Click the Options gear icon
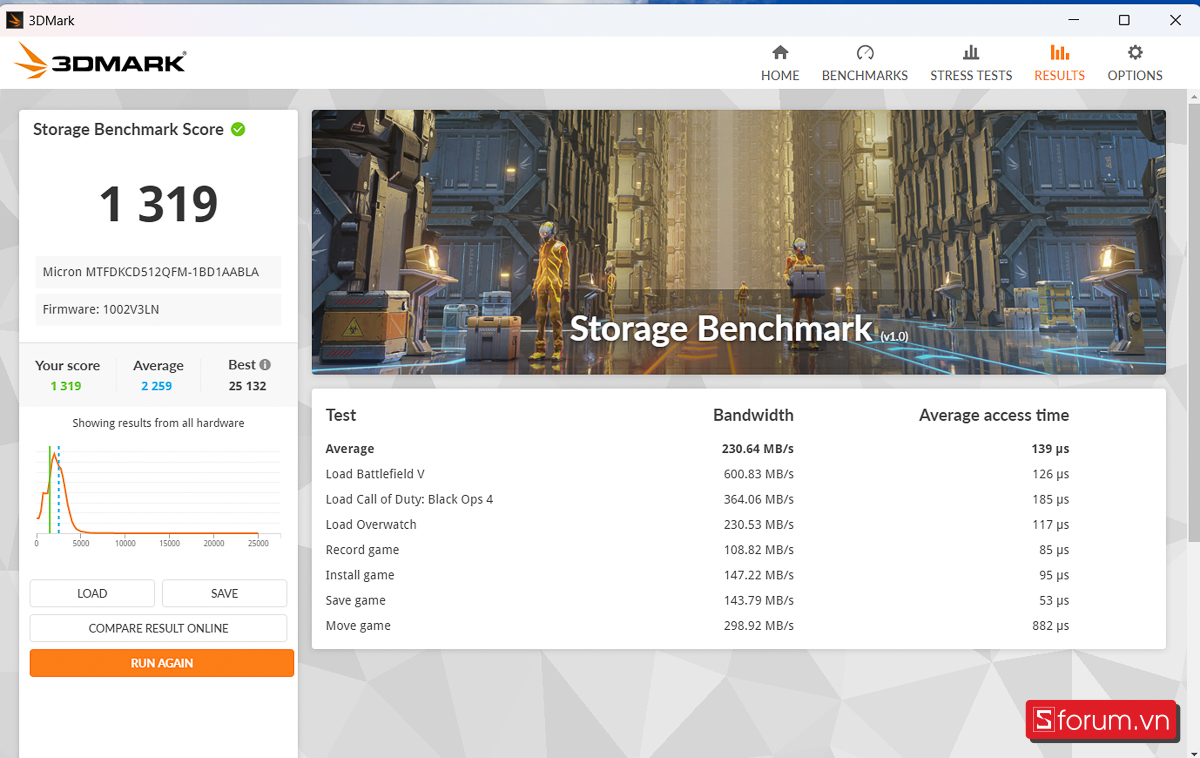The height and width of the screenshot is (758, 1200). (1135, 52)
